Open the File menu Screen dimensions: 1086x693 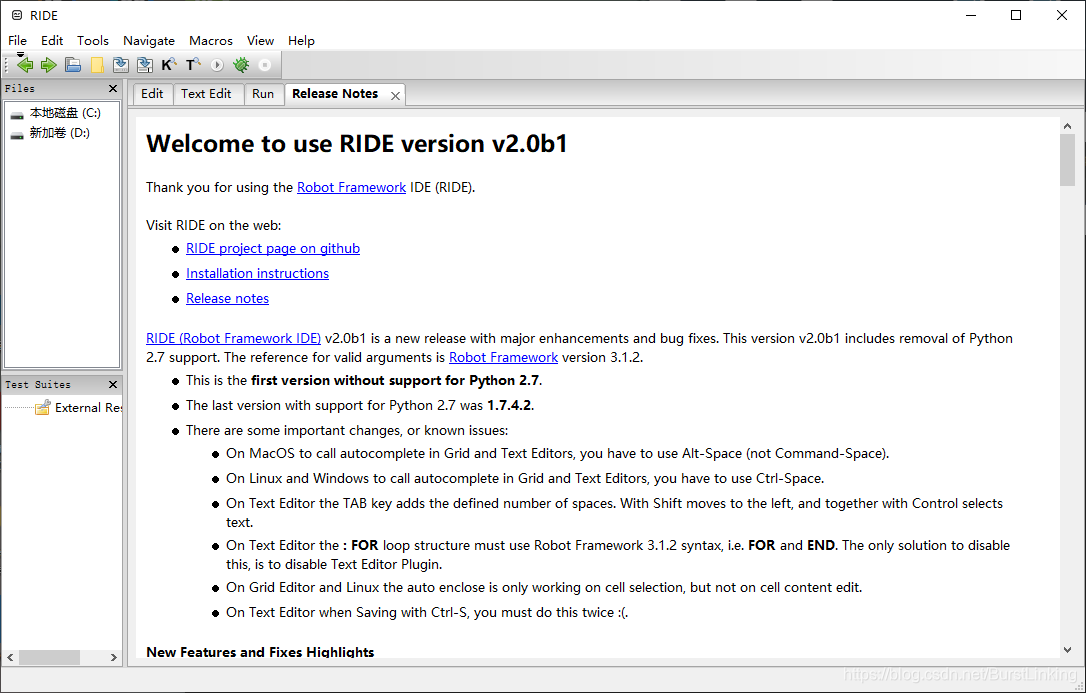click(17, 41)
